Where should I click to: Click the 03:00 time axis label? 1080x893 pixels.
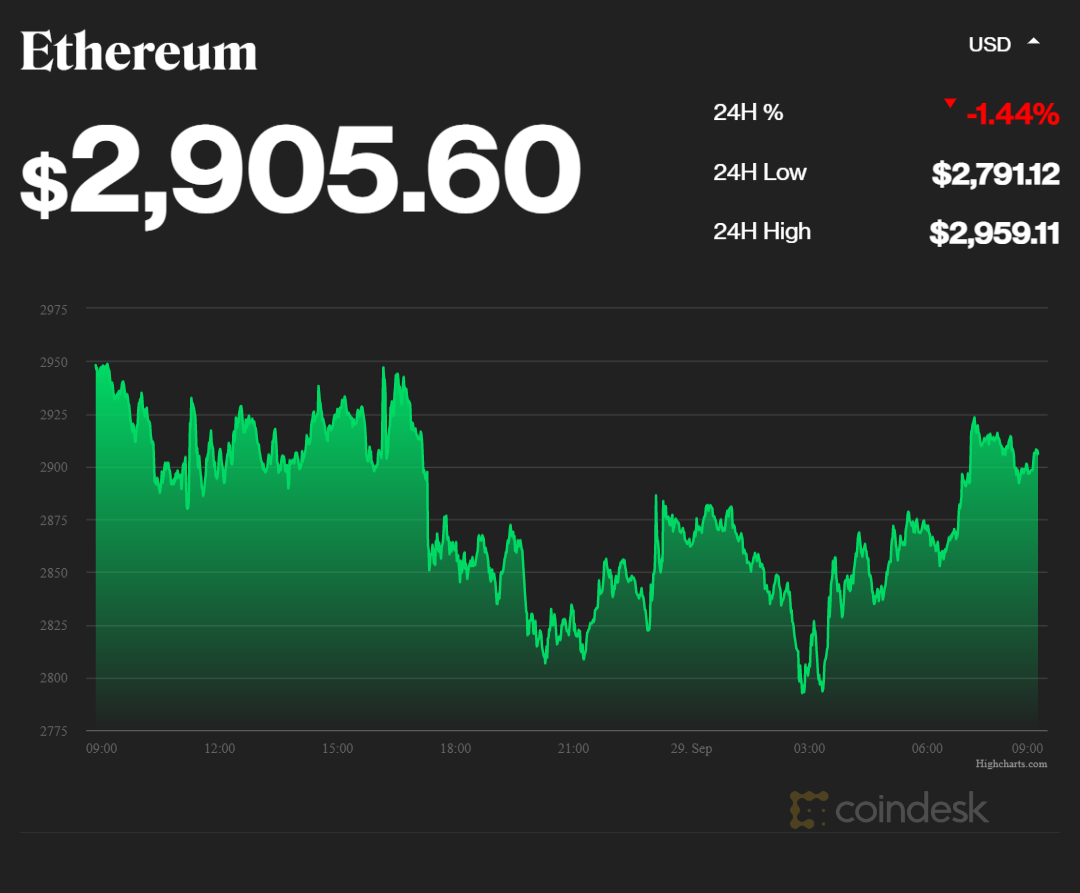click(809, 748)
